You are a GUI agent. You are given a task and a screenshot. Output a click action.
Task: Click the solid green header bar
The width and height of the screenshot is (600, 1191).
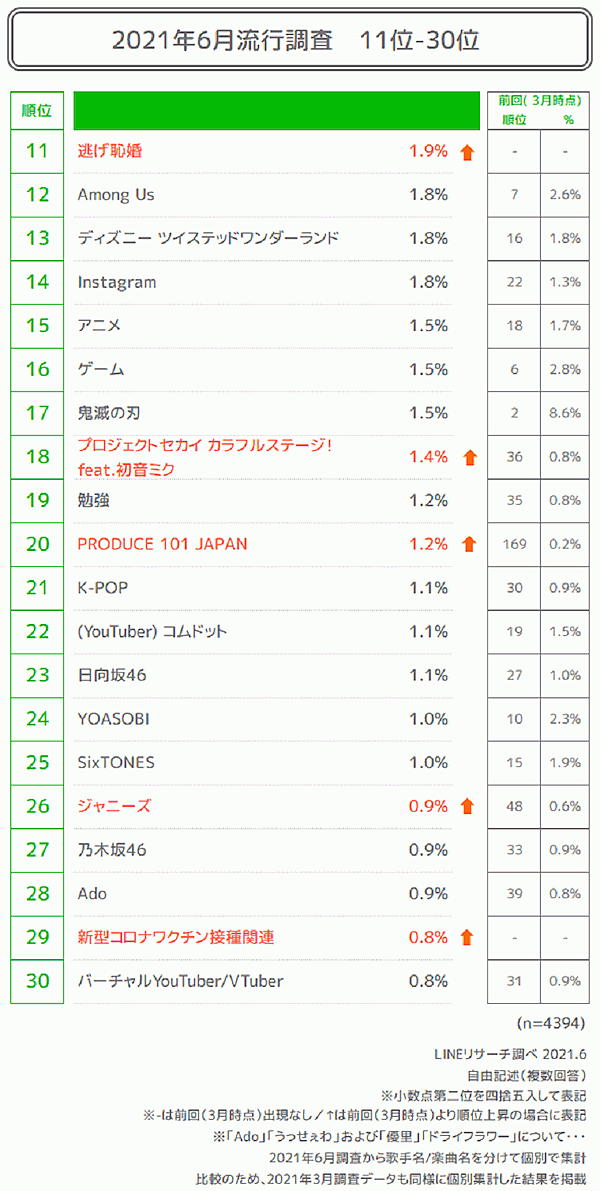click(272, 110)
